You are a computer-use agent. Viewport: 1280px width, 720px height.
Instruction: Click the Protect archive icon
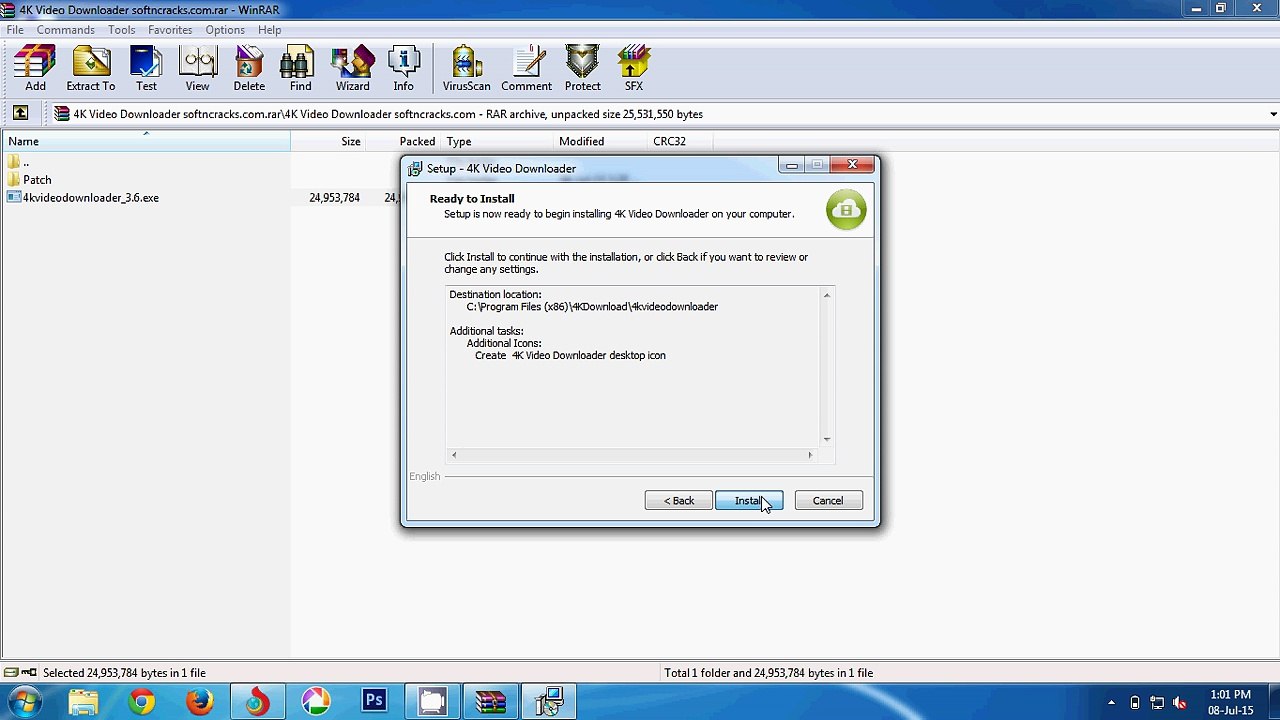click(x=582, y=69)
